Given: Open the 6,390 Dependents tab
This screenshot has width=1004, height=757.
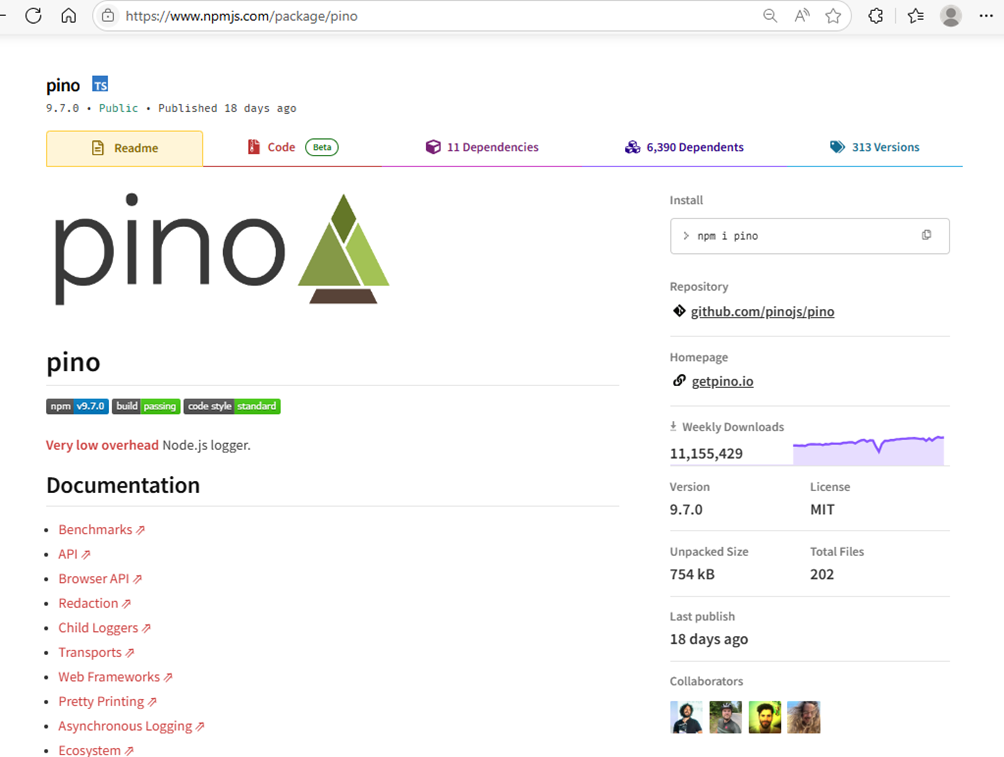Looking at the screenshot, I should 684,147.
